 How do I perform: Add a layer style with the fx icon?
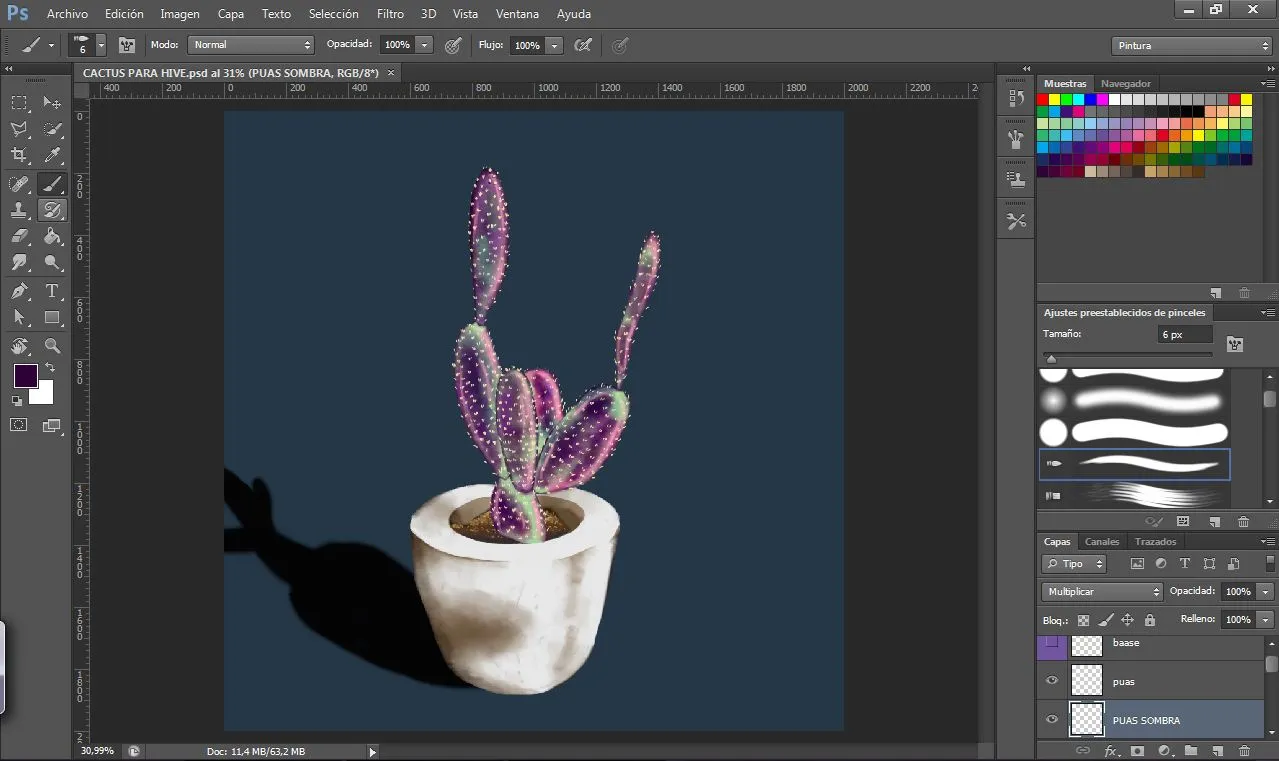coord(1110,750)
